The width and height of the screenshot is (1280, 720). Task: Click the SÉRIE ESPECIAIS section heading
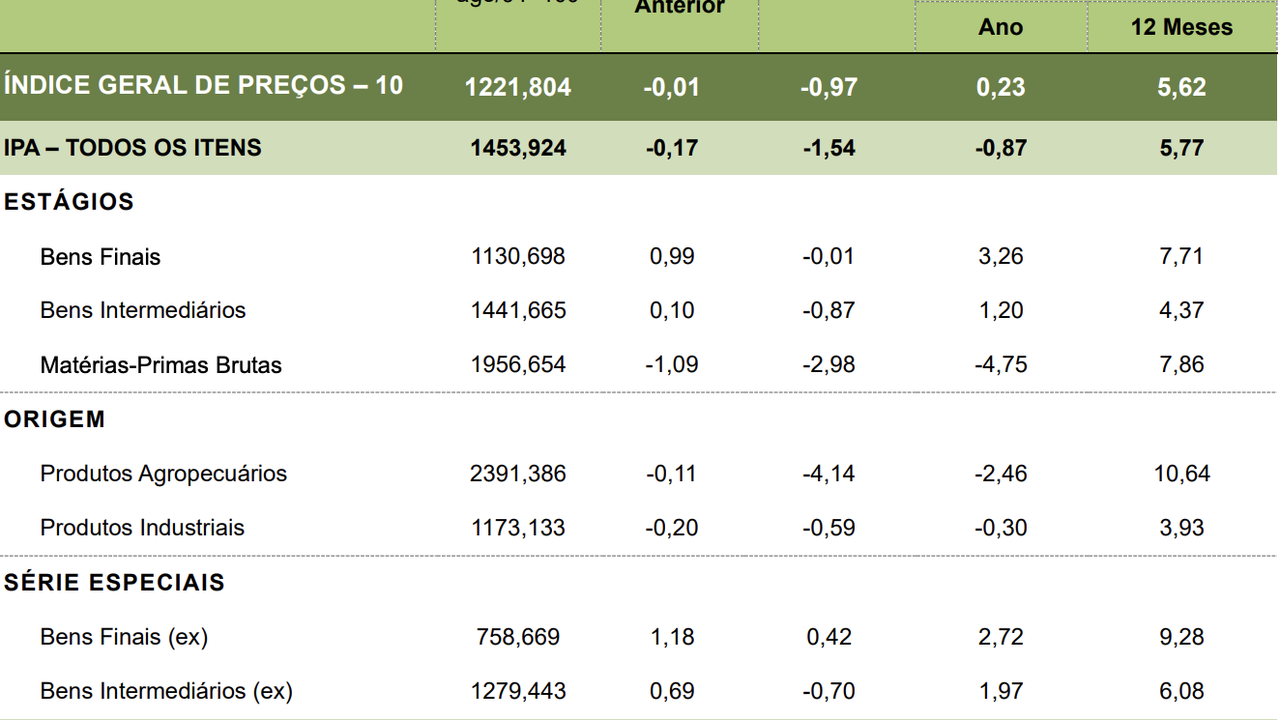(x=114, y=583)
